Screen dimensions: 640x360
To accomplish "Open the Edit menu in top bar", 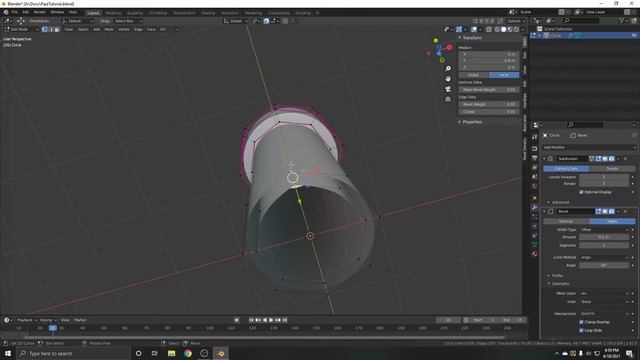I will (x=26, y=12).
